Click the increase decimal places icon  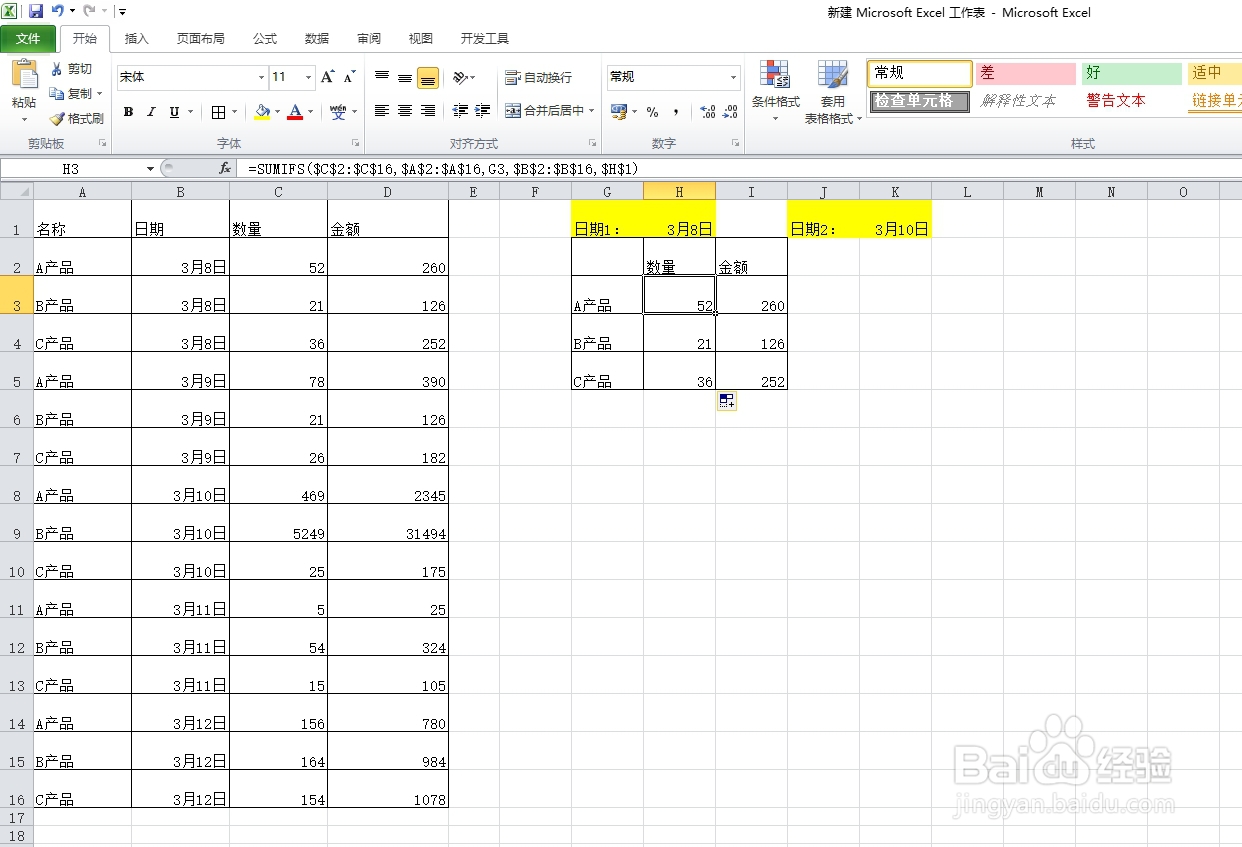click(708, 112)
